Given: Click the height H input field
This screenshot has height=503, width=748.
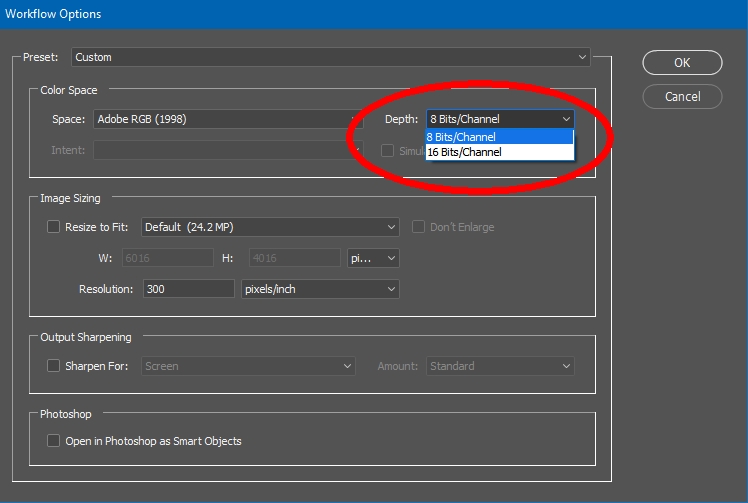Looking at the screenshot, I should 293,258.
